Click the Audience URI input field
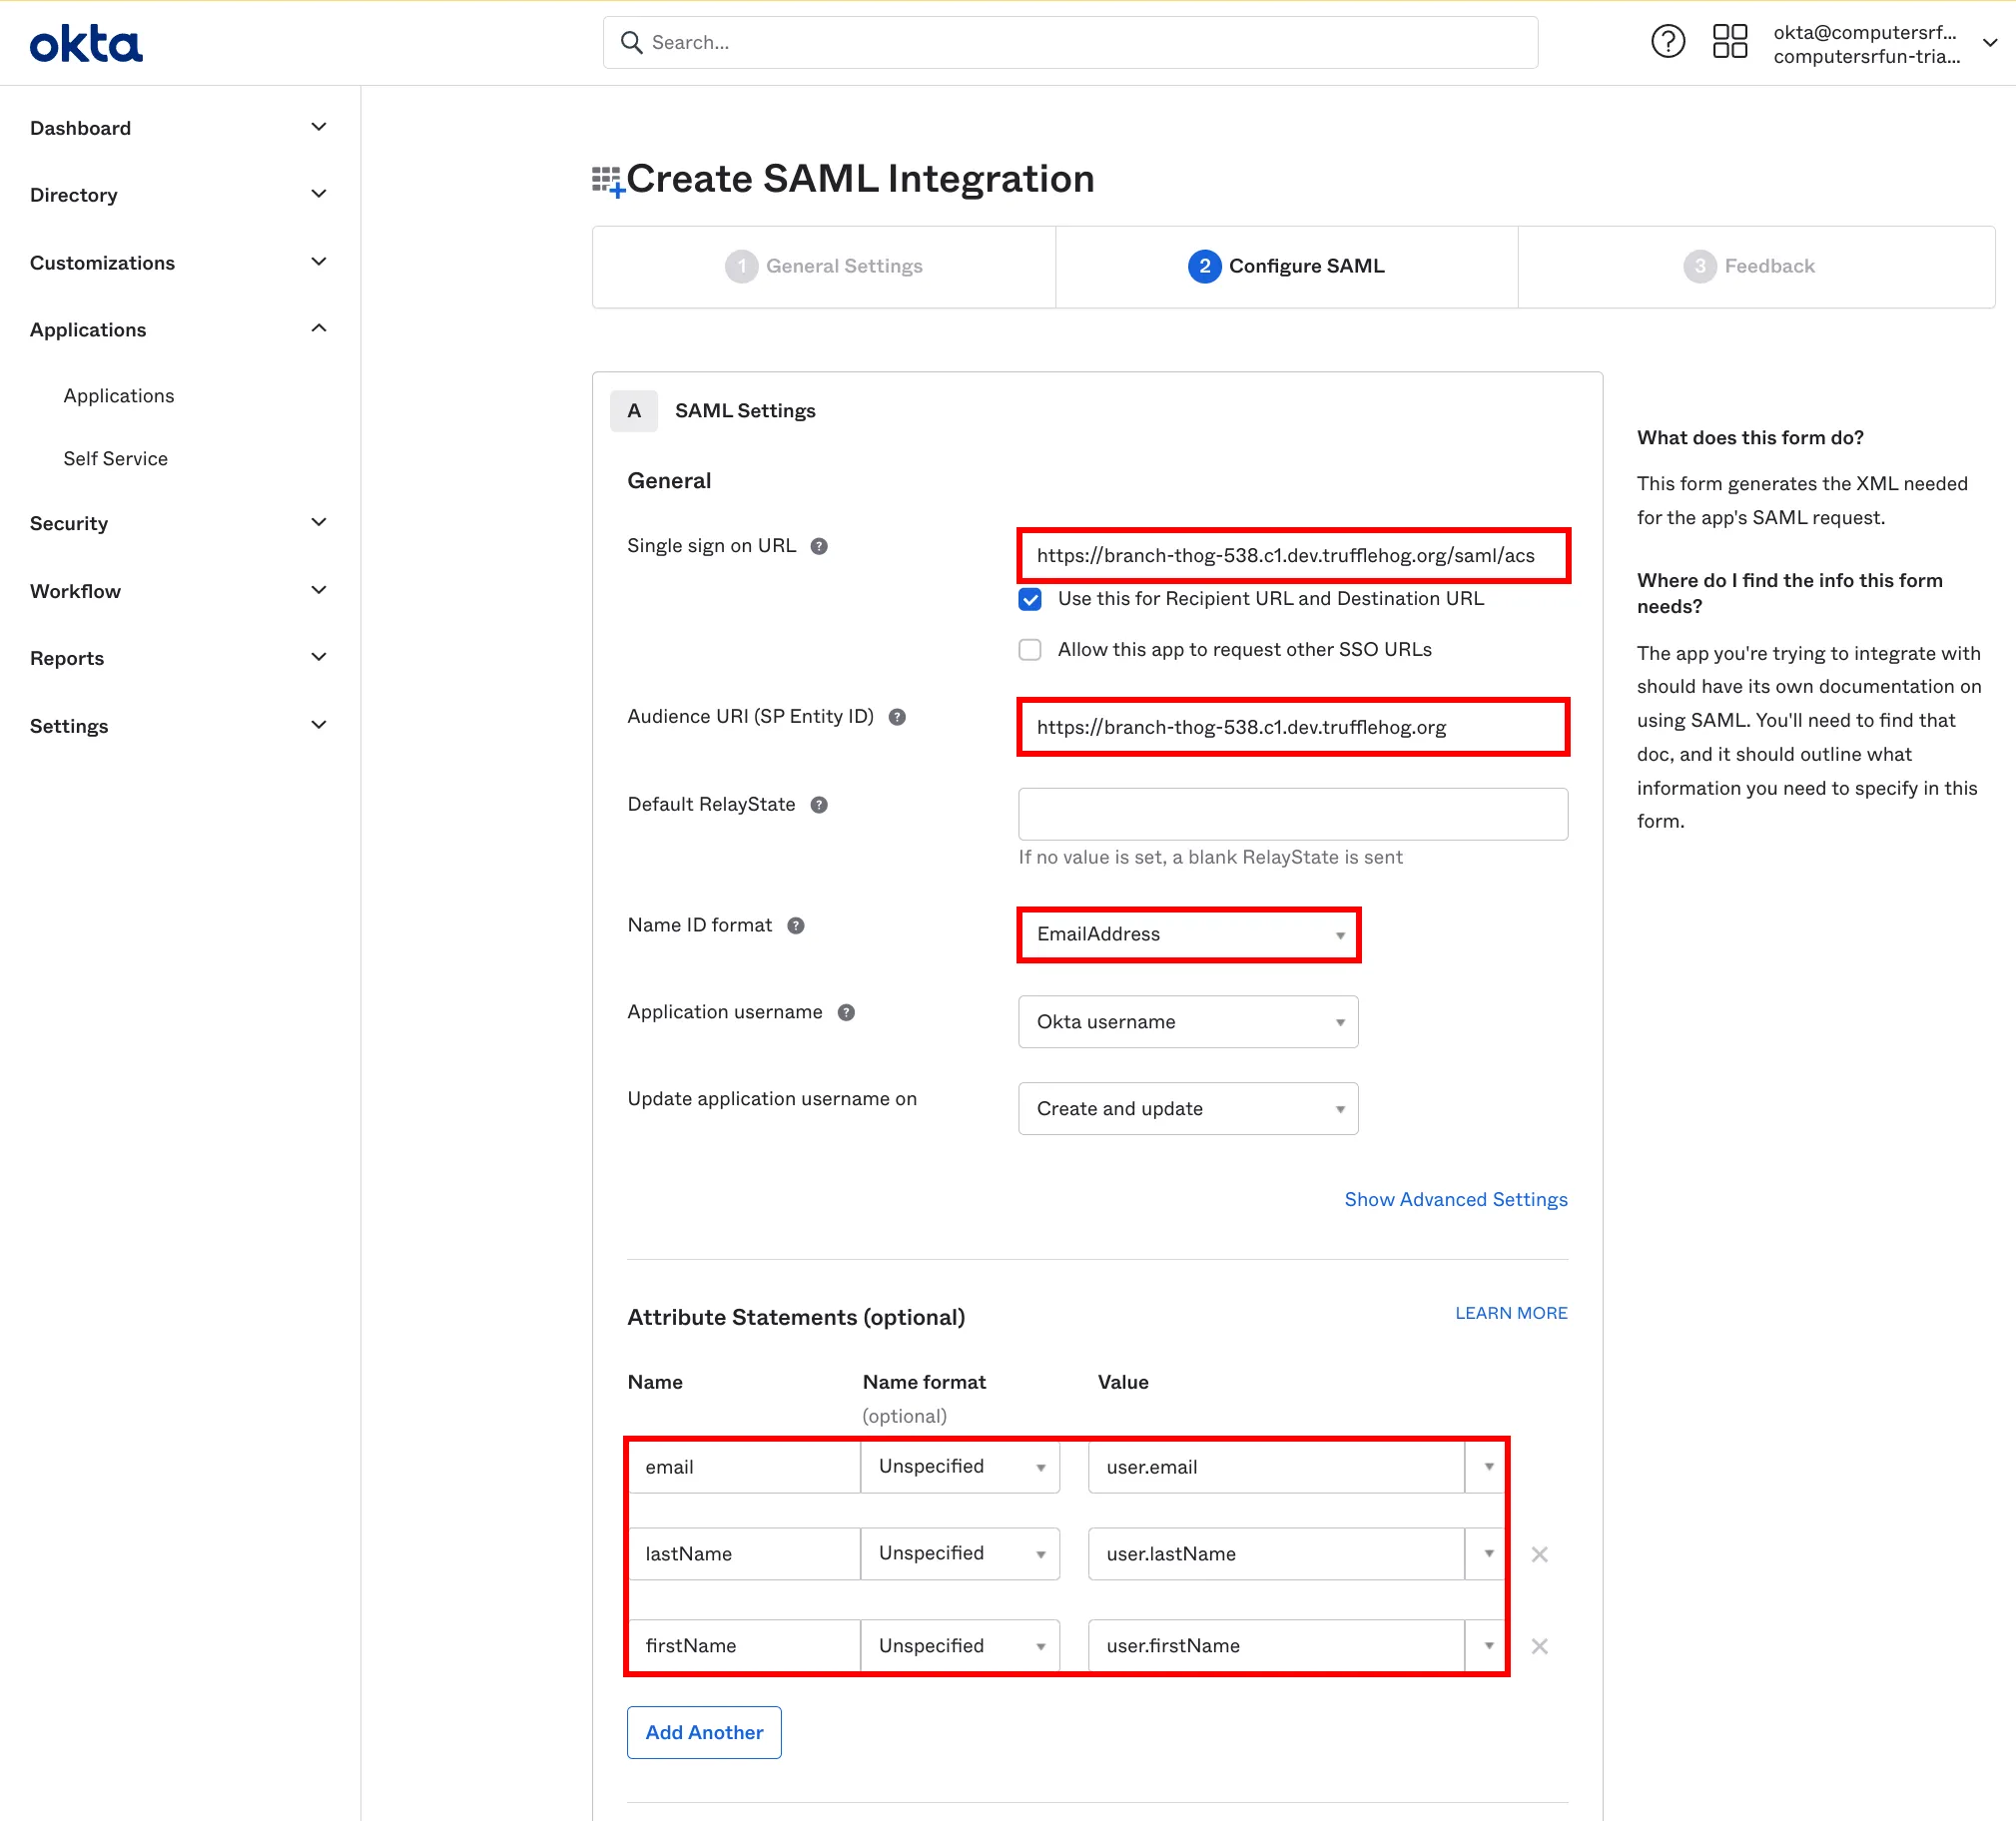The width and height of the screenshot is (2016, 1821). tap(1293, 727)
